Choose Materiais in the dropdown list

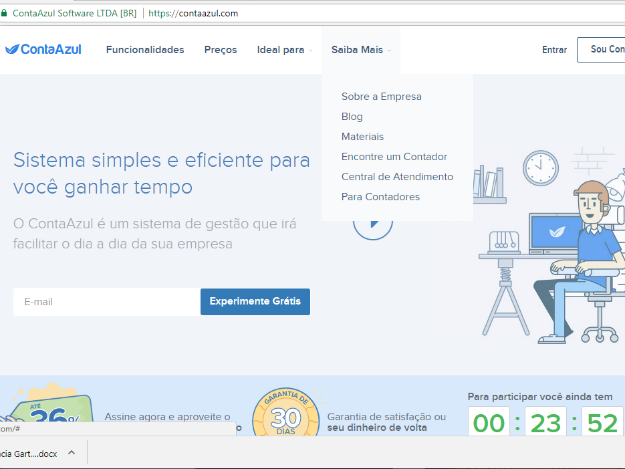(x=362, y=137)
